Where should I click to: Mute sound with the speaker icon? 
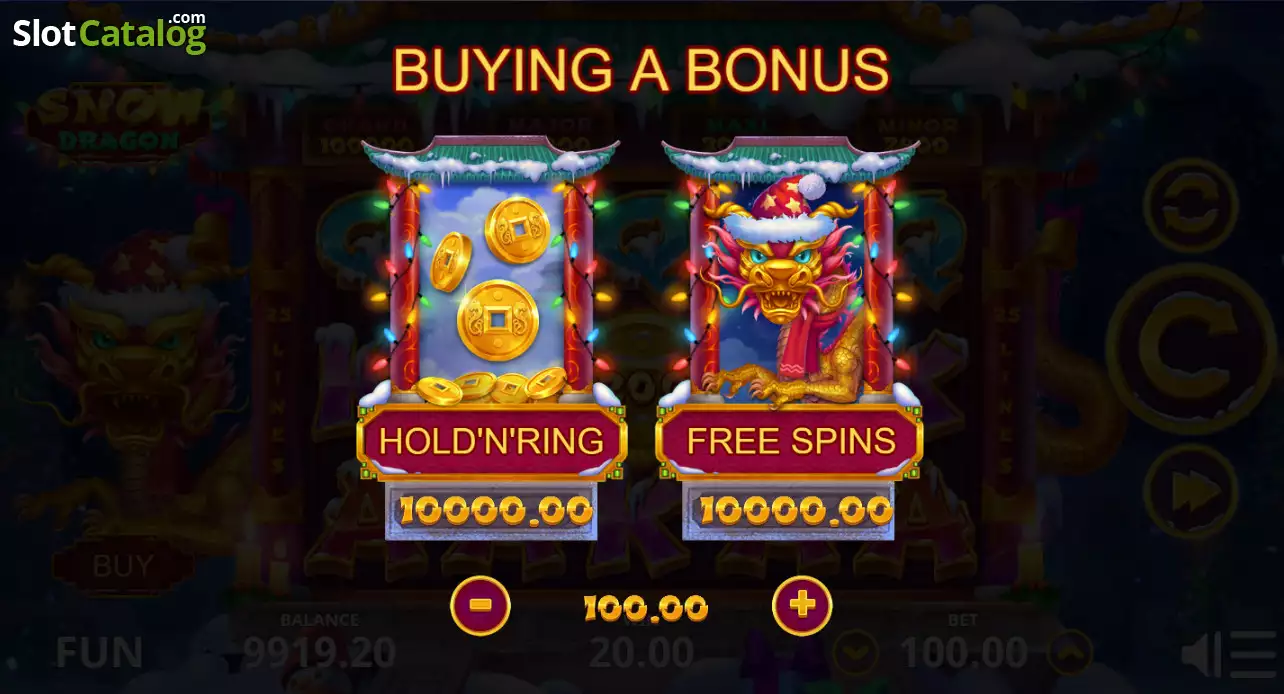[x=1199, y=655]
